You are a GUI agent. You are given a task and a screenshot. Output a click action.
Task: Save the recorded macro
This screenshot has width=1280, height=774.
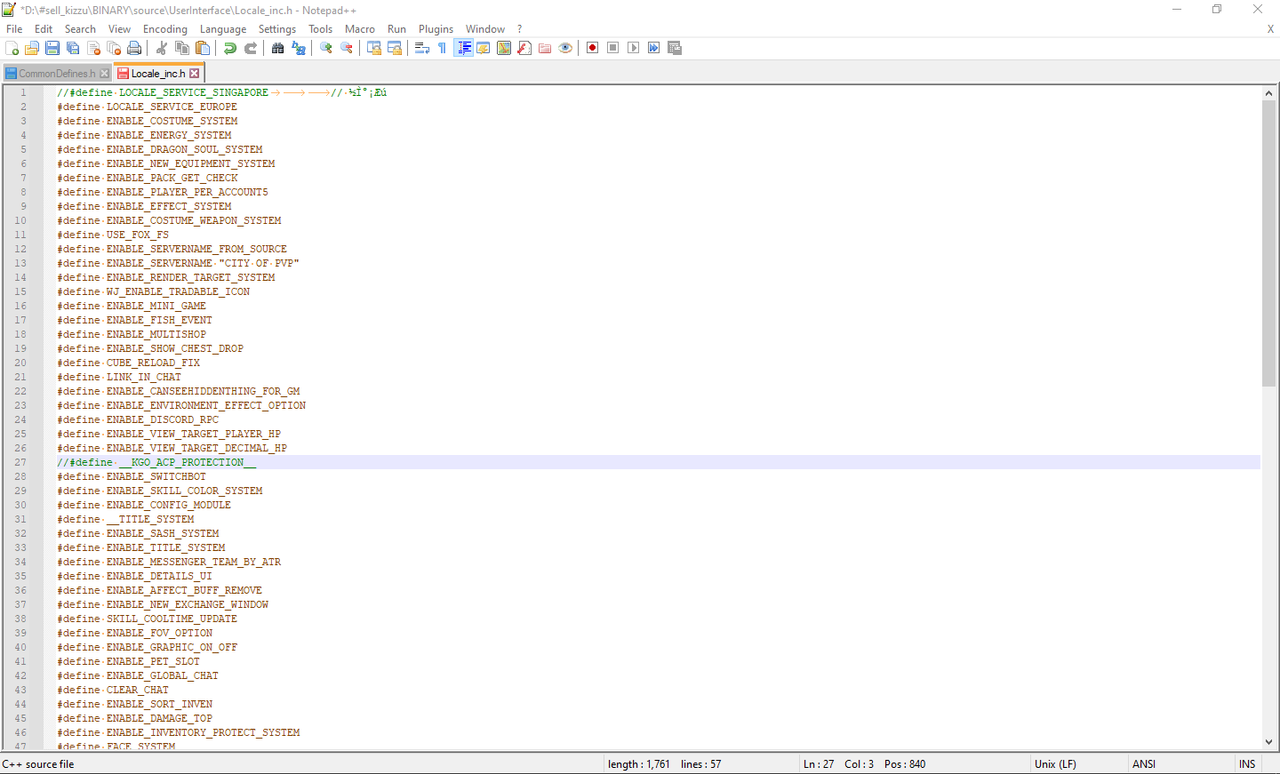(674, 48)
